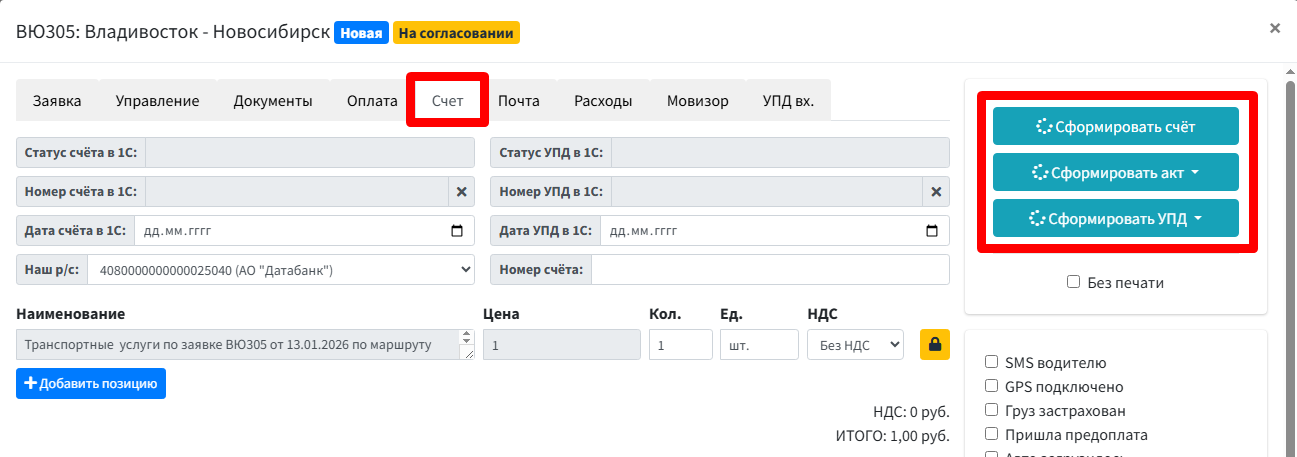Expand Сформировать акт dropdown button
This screenshot has height=457, width=1297.
(1115, 172)
